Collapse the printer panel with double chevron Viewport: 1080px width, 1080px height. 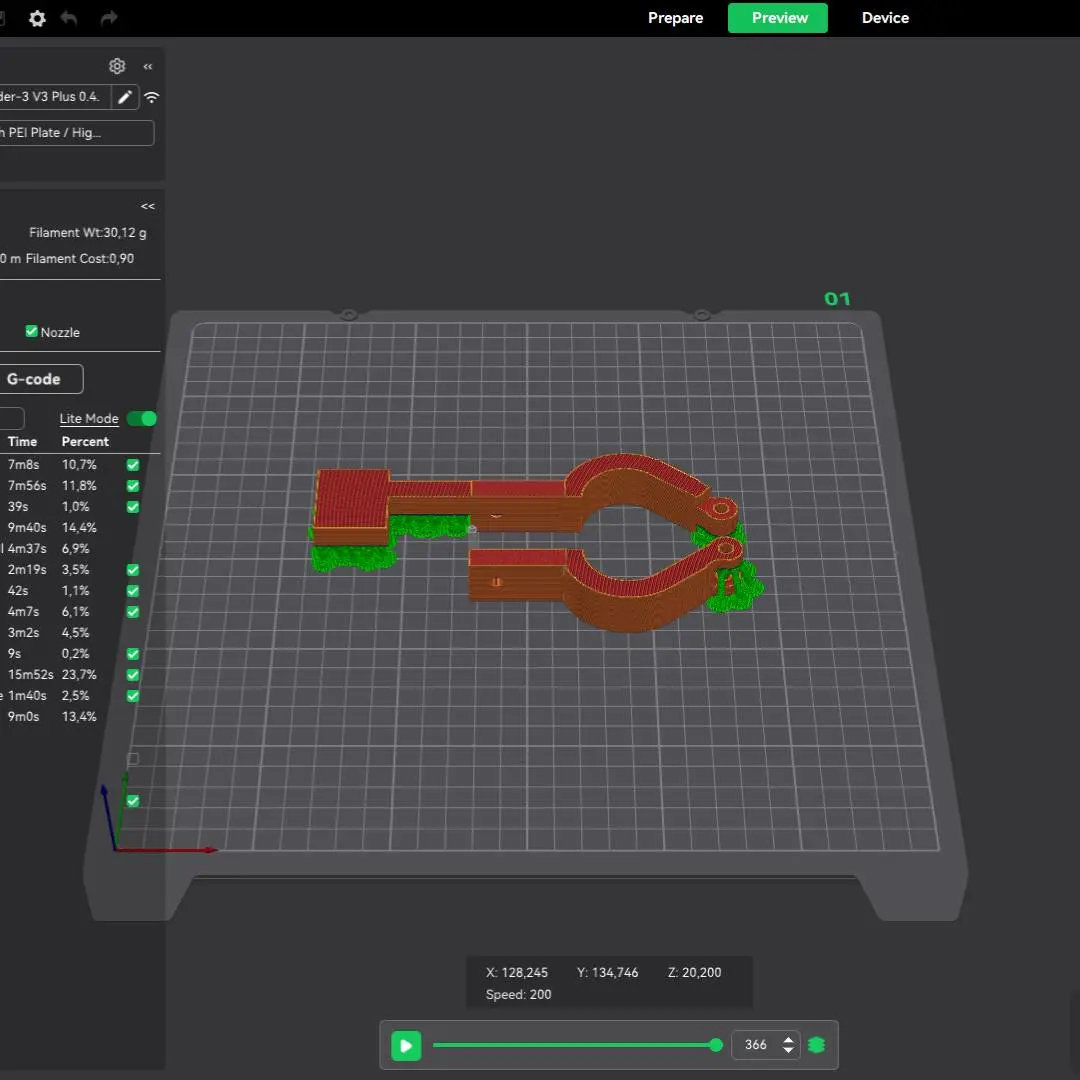(x=148, y=66)
